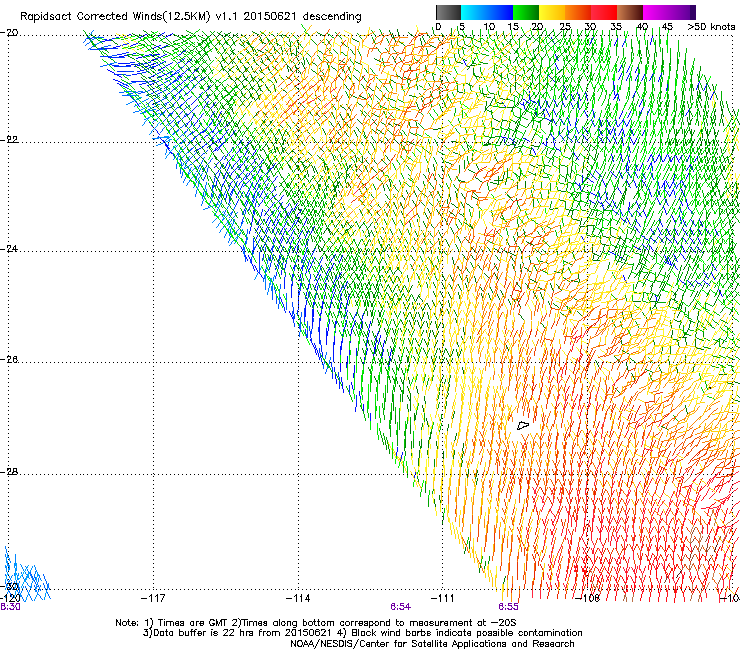The width and height of the screenshot is (740, 650).
Task: Click the gray 0–5 knots legend segment
Action: (x=448, y=12)
